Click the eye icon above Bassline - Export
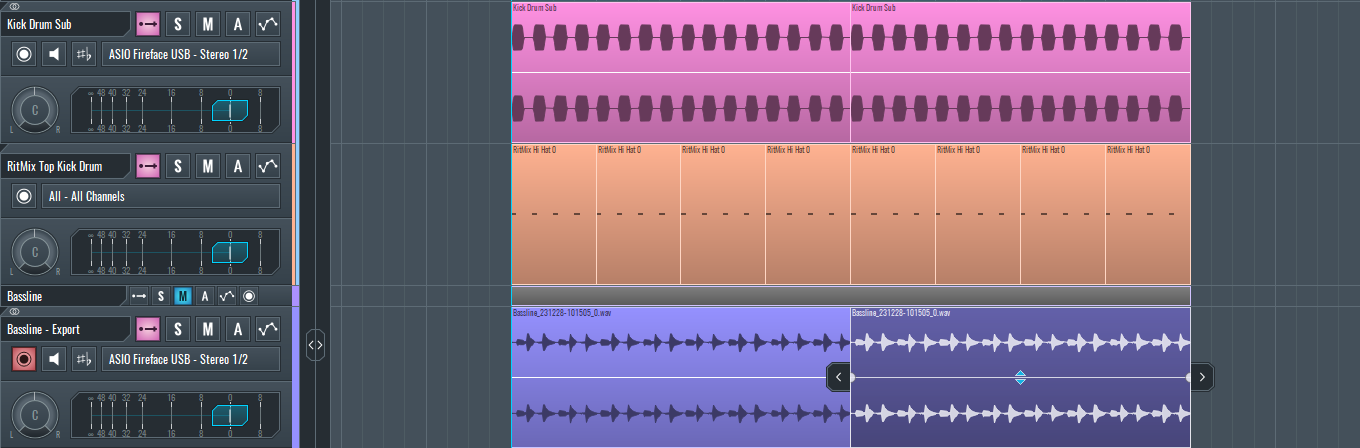1360x448 pixels. click(14, 311)
